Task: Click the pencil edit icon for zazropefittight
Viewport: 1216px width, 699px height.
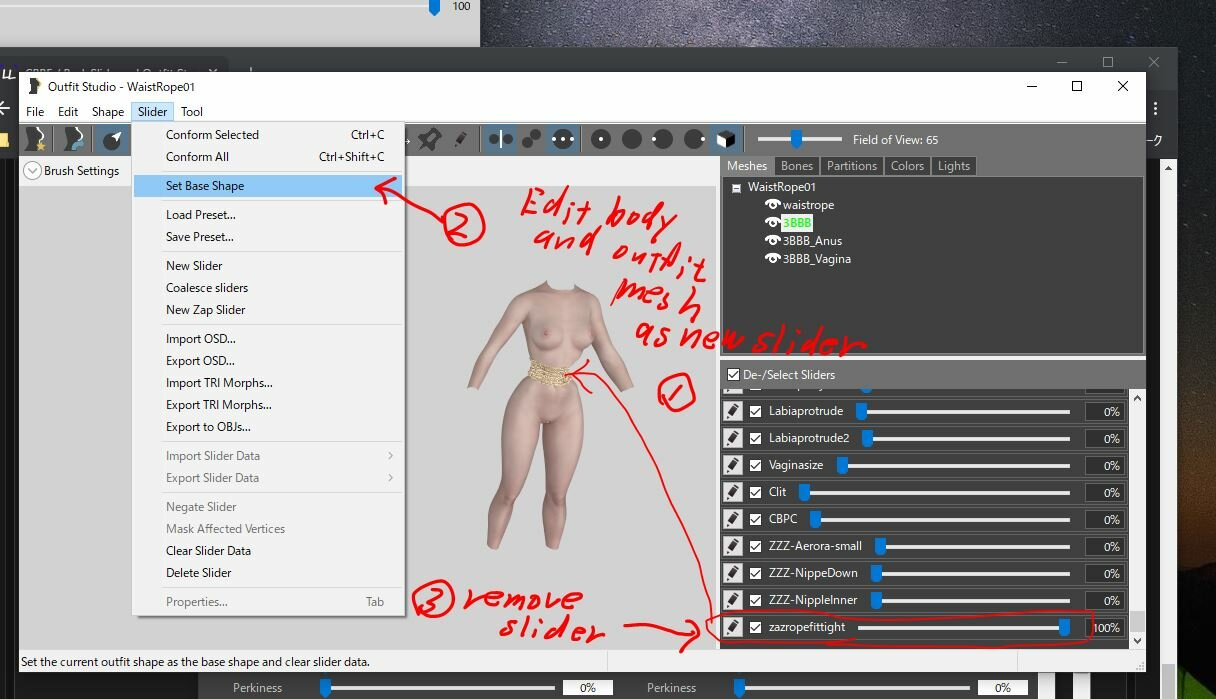Action: (x=733, y=627)
